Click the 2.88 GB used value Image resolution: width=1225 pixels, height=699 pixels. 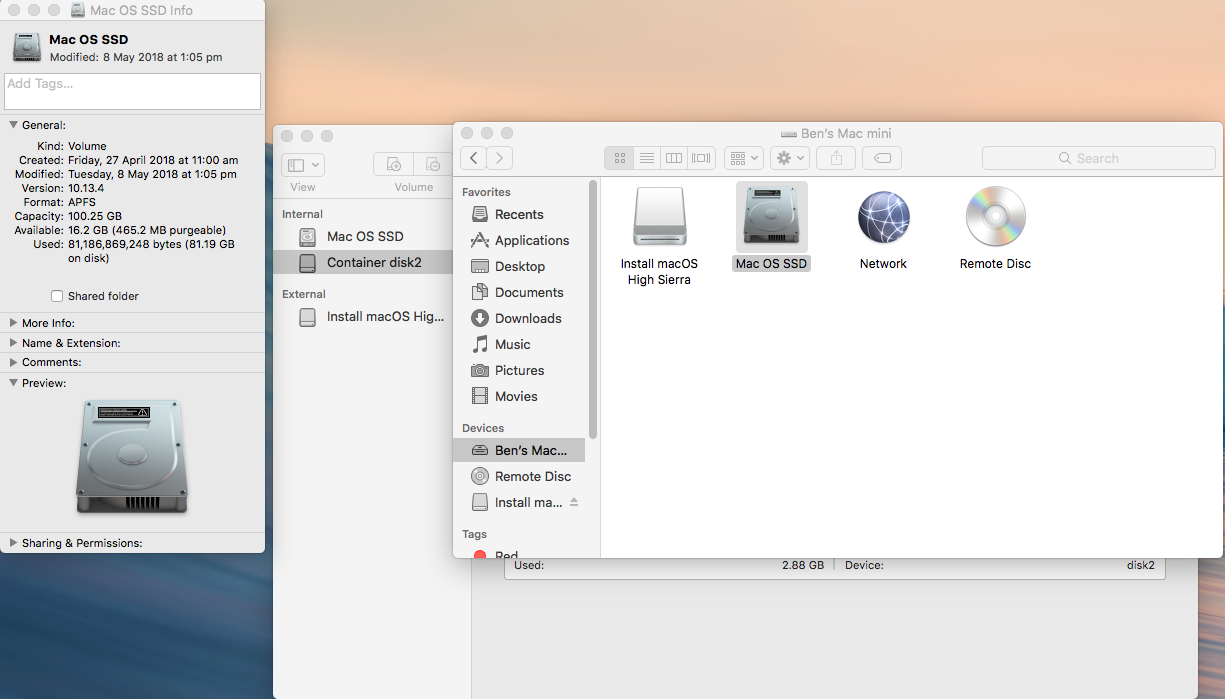803,565
